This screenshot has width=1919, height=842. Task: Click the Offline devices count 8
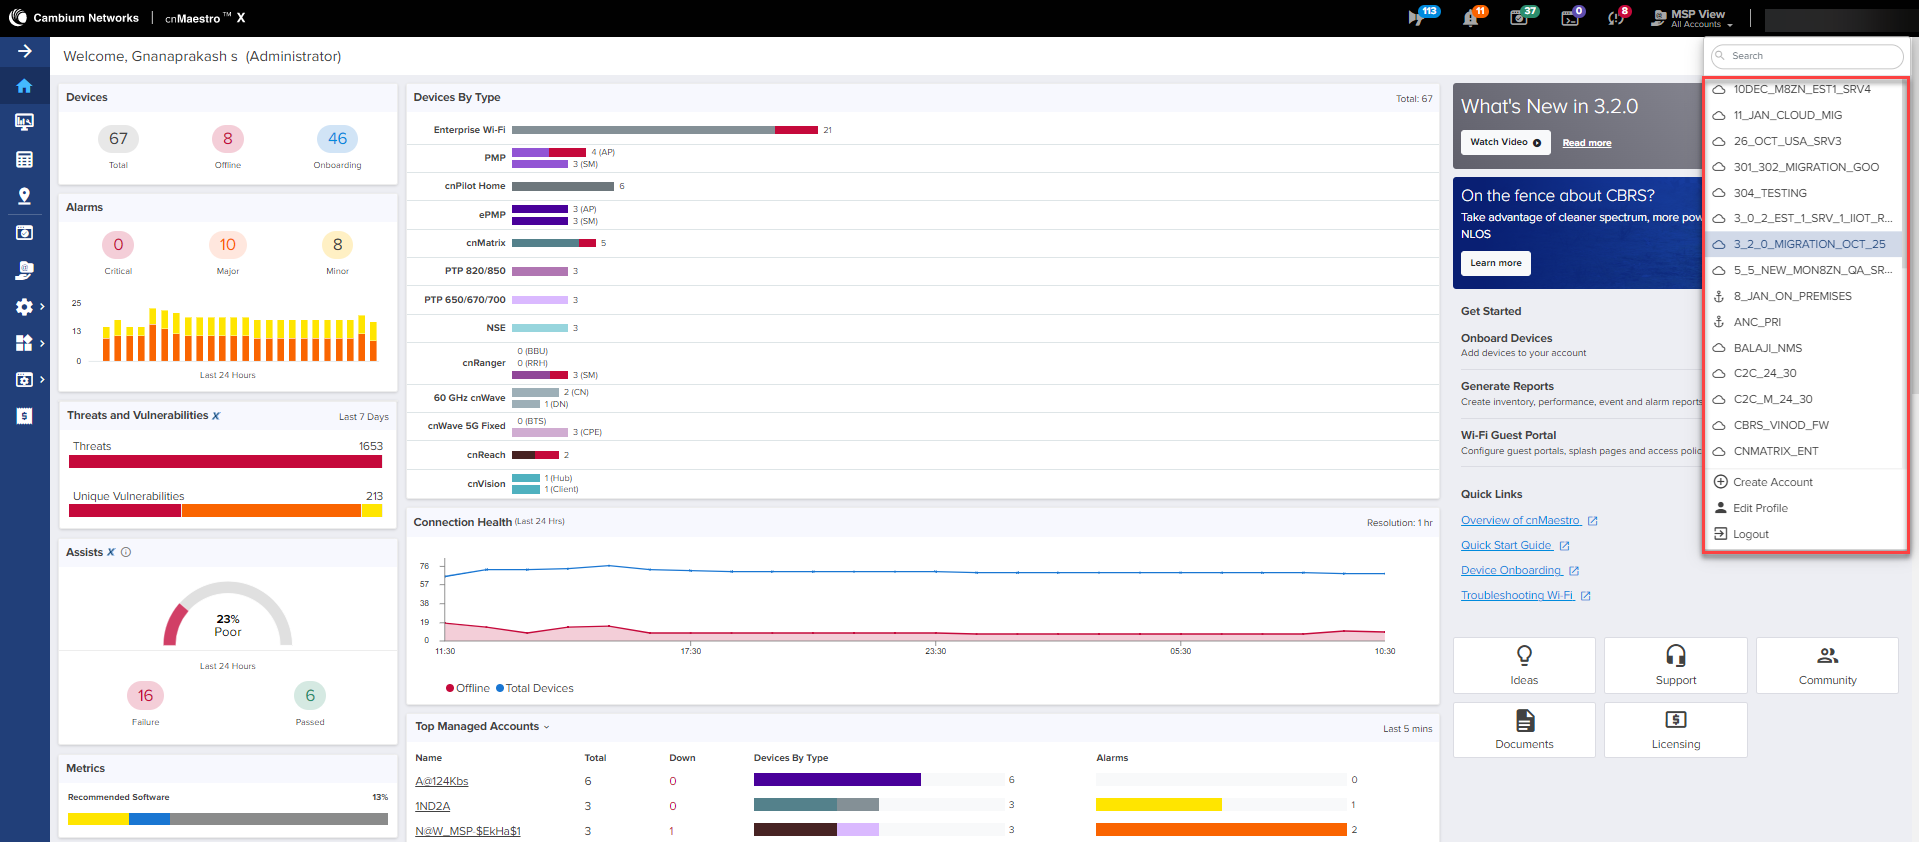(x=228, y=139)
